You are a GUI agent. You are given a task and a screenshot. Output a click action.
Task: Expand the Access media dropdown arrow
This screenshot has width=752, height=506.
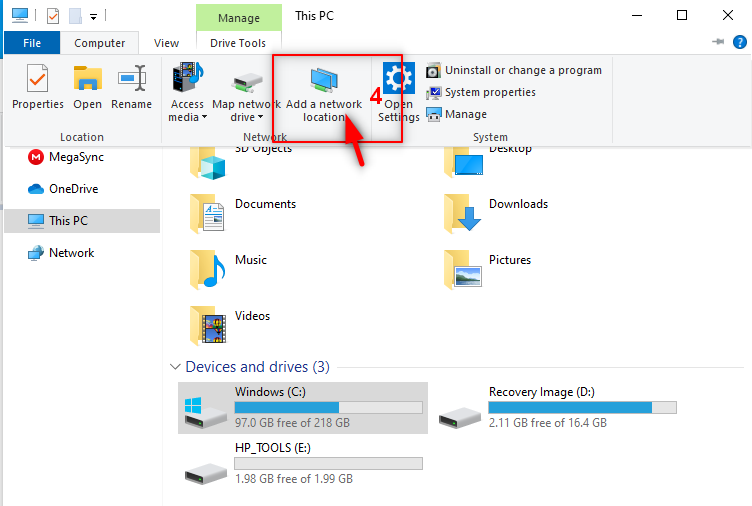point(204,117)
